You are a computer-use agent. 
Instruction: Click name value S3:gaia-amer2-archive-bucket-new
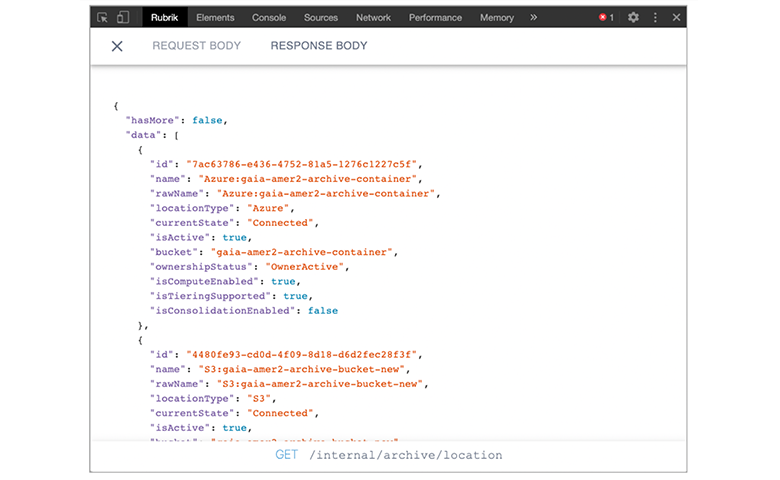pyautogui.click(x=301, y=369)
